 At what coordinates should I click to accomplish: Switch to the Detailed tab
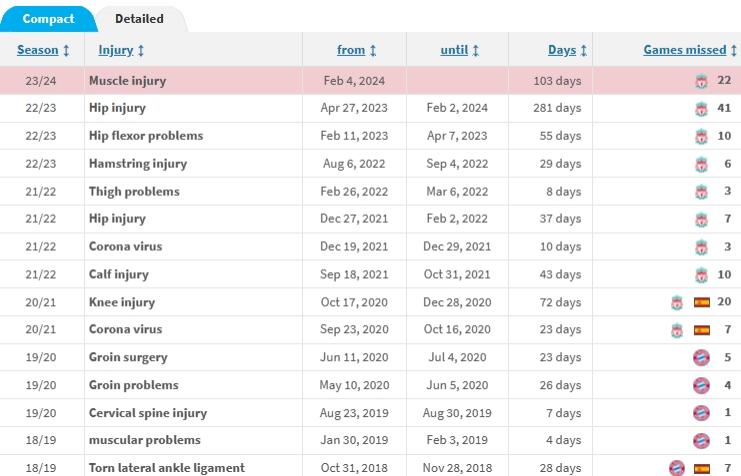139,19
